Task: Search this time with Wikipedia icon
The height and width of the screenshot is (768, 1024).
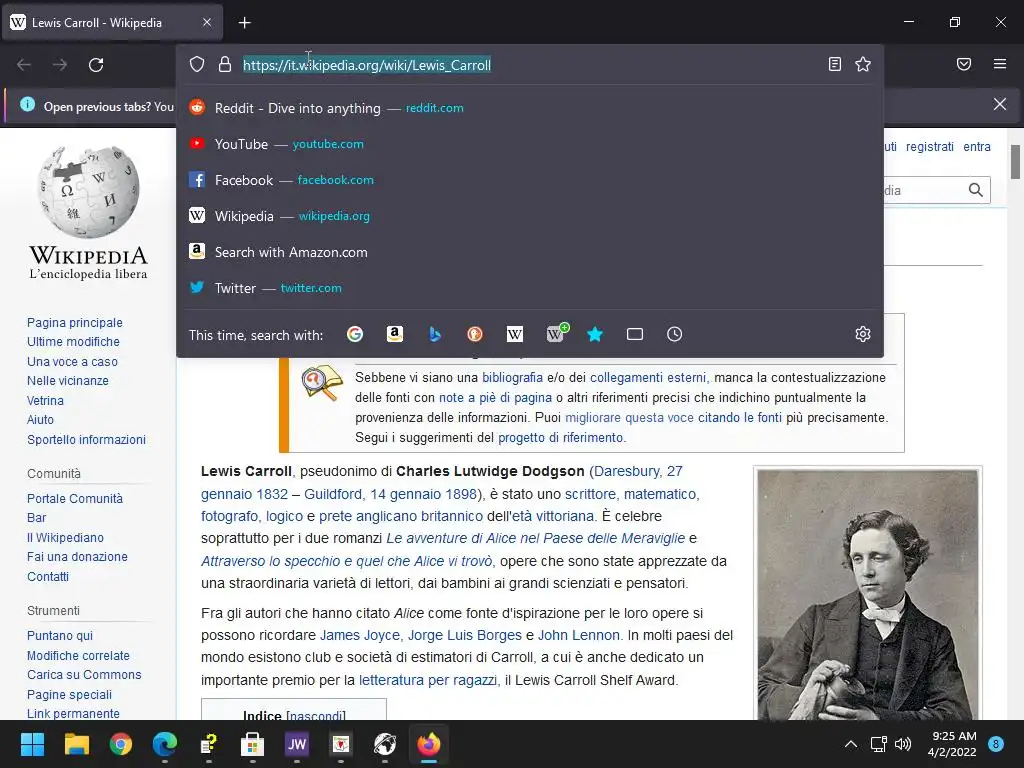Action: tap(515, 334)
